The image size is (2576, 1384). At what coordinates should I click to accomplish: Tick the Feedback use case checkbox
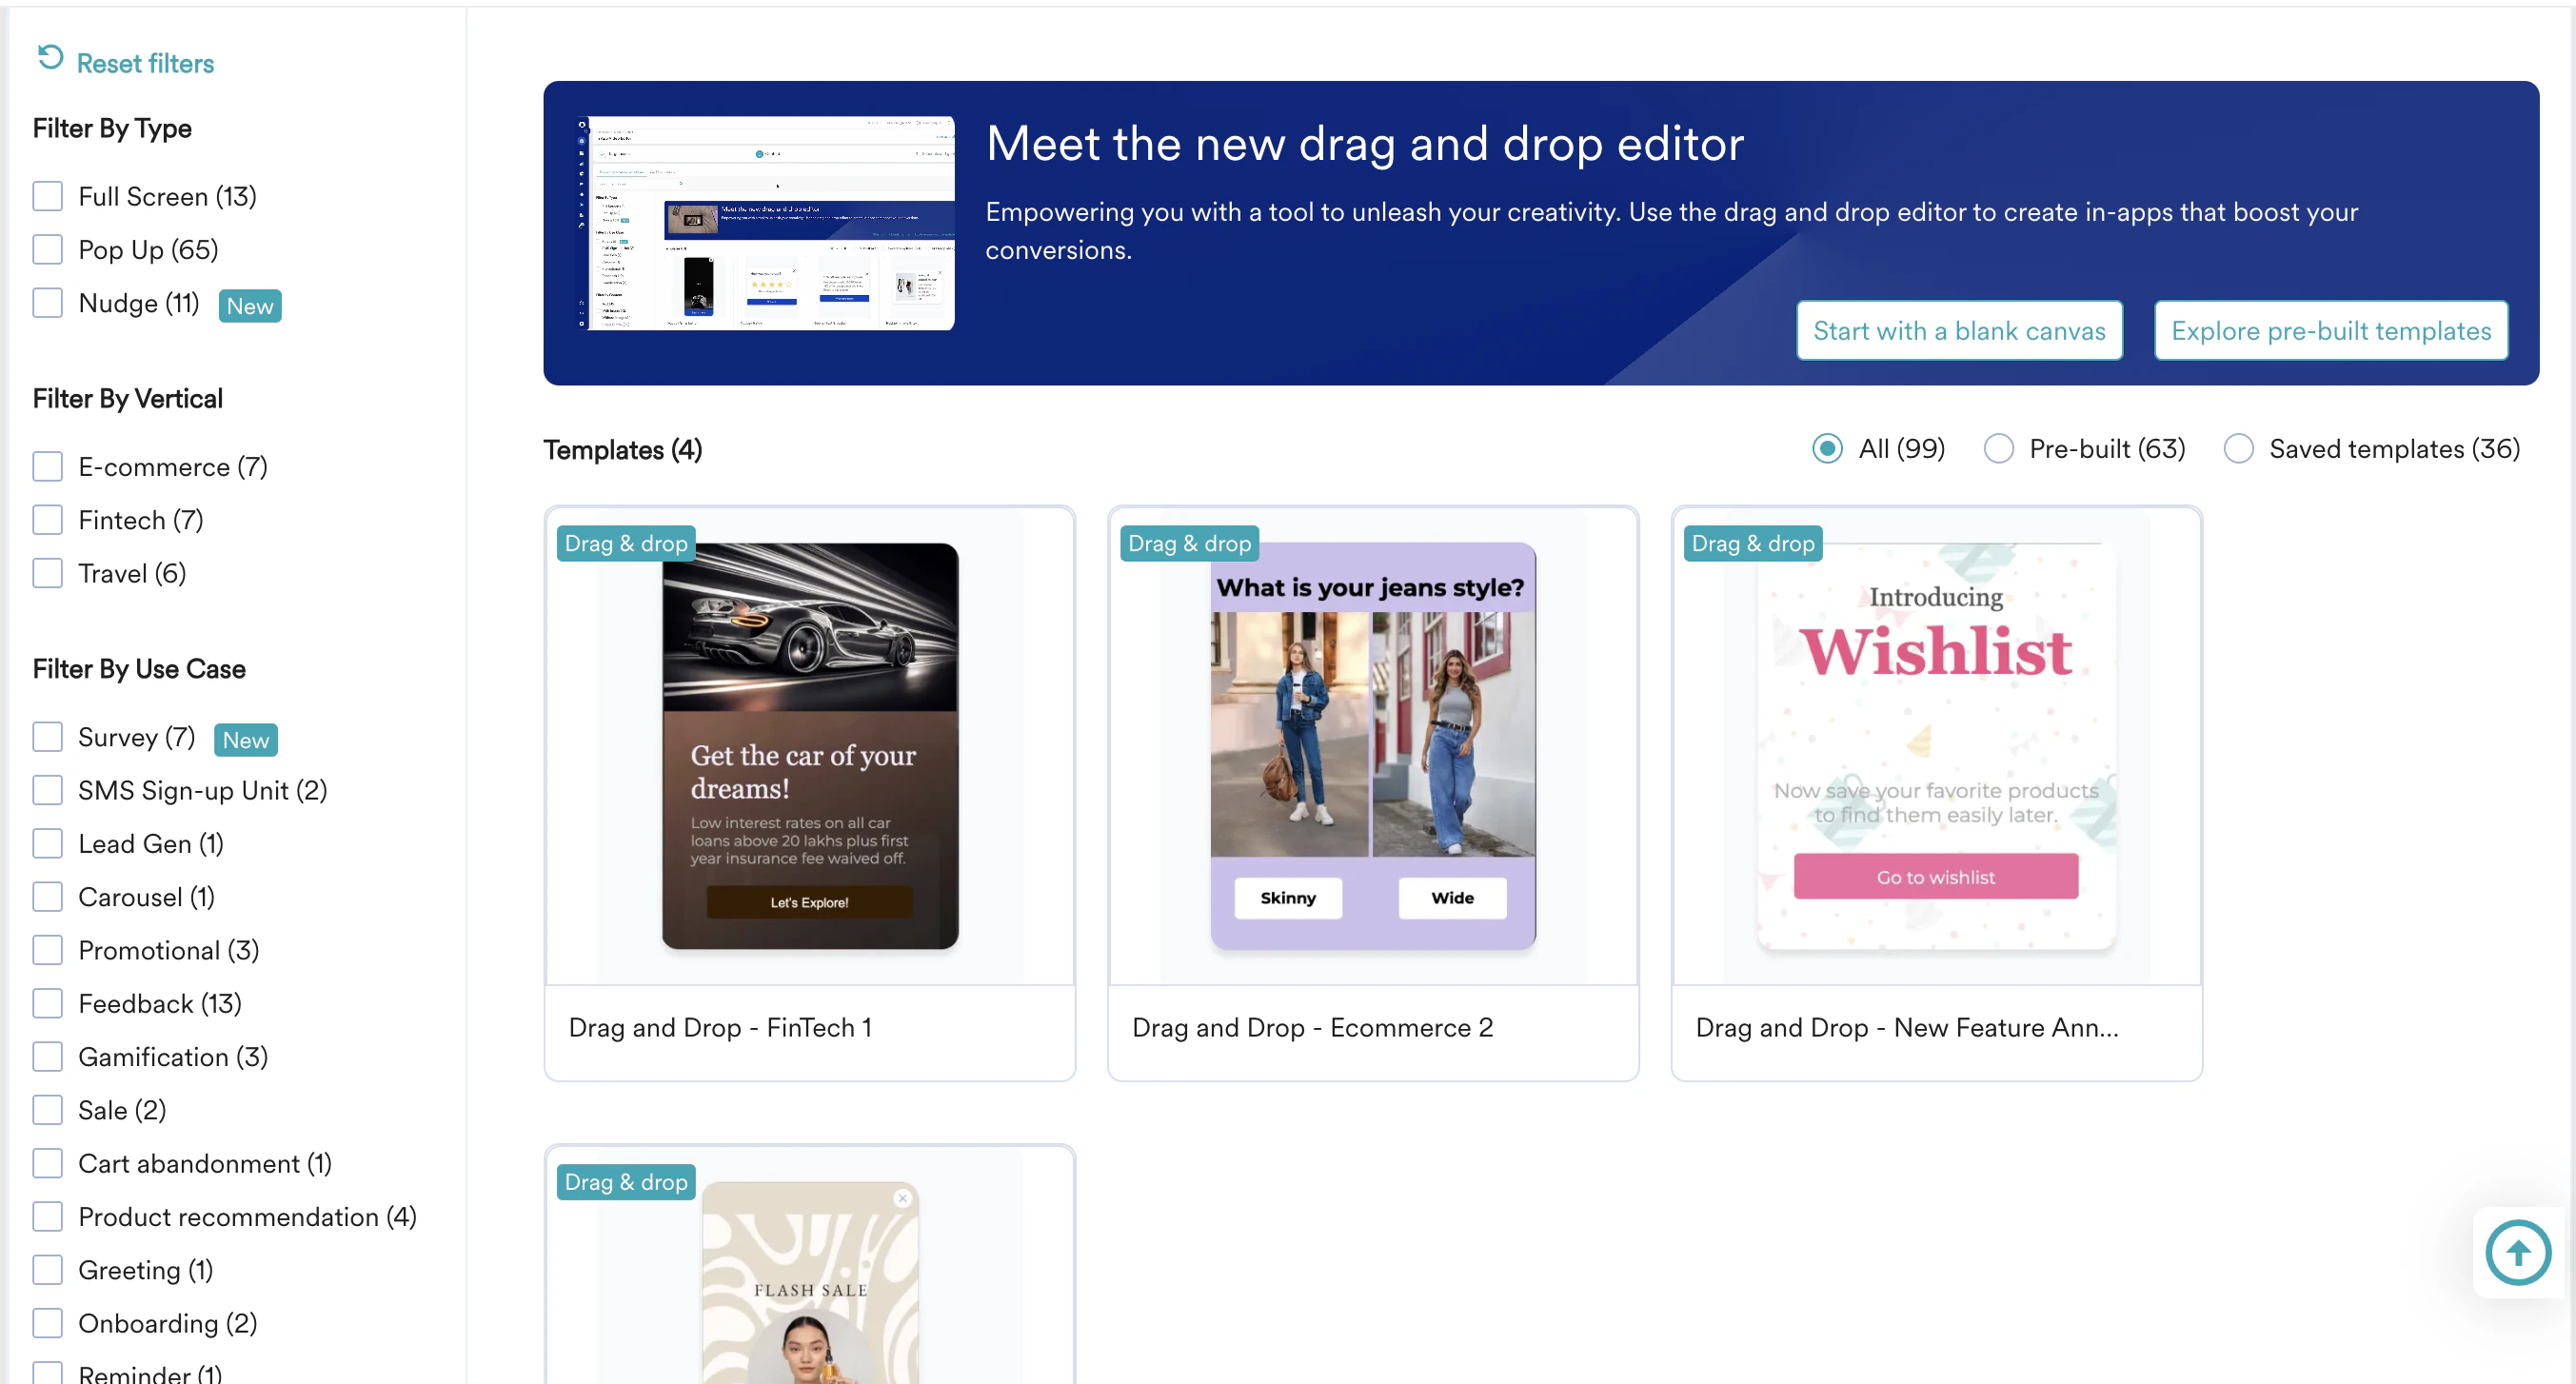click(x=47, y=1003)
